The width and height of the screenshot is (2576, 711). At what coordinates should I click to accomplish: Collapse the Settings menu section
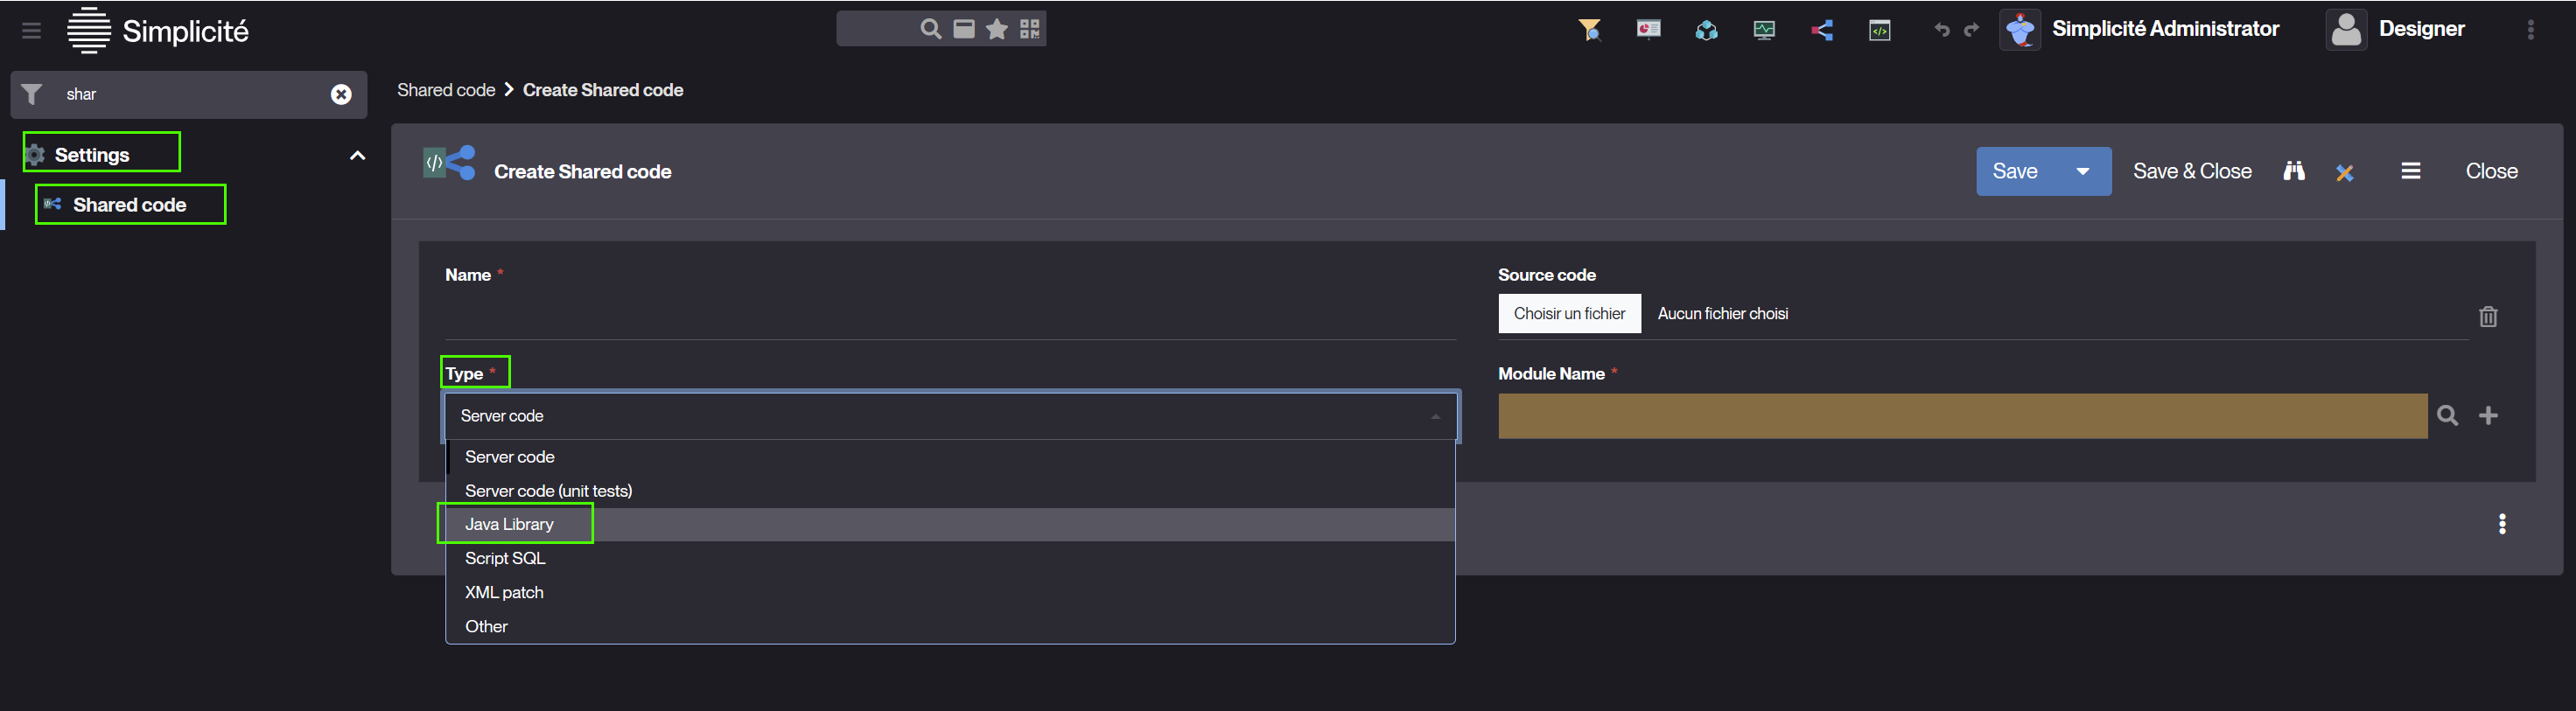357,155
